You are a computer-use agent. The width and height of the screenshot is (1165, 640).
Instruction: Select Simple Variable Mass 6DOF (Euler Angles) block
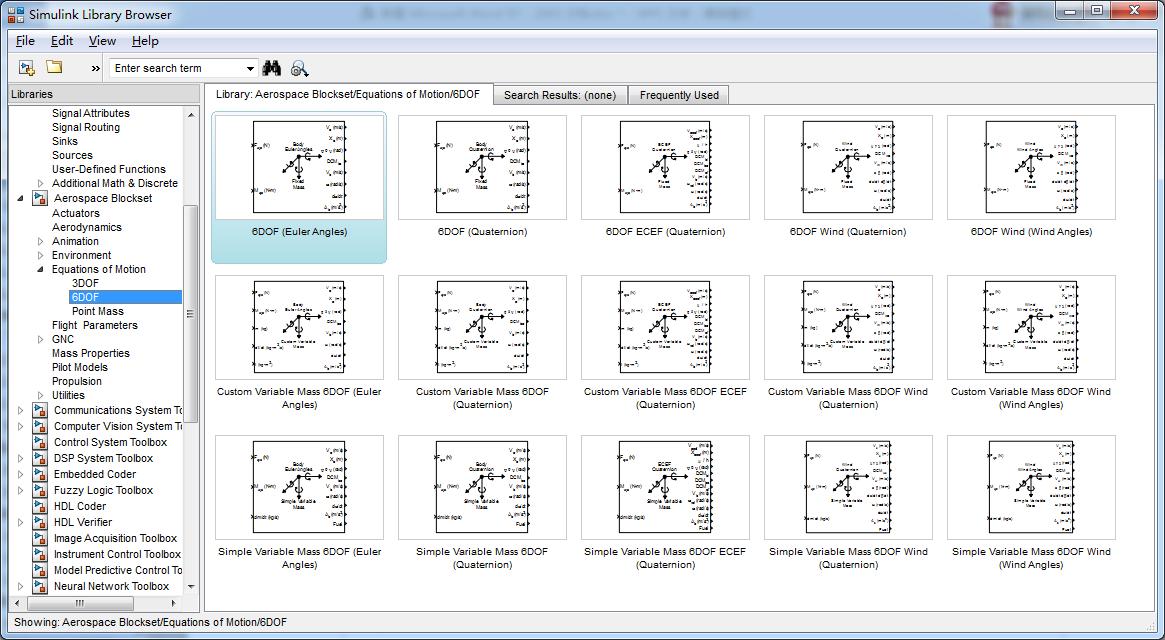click(x=299, y=503)
